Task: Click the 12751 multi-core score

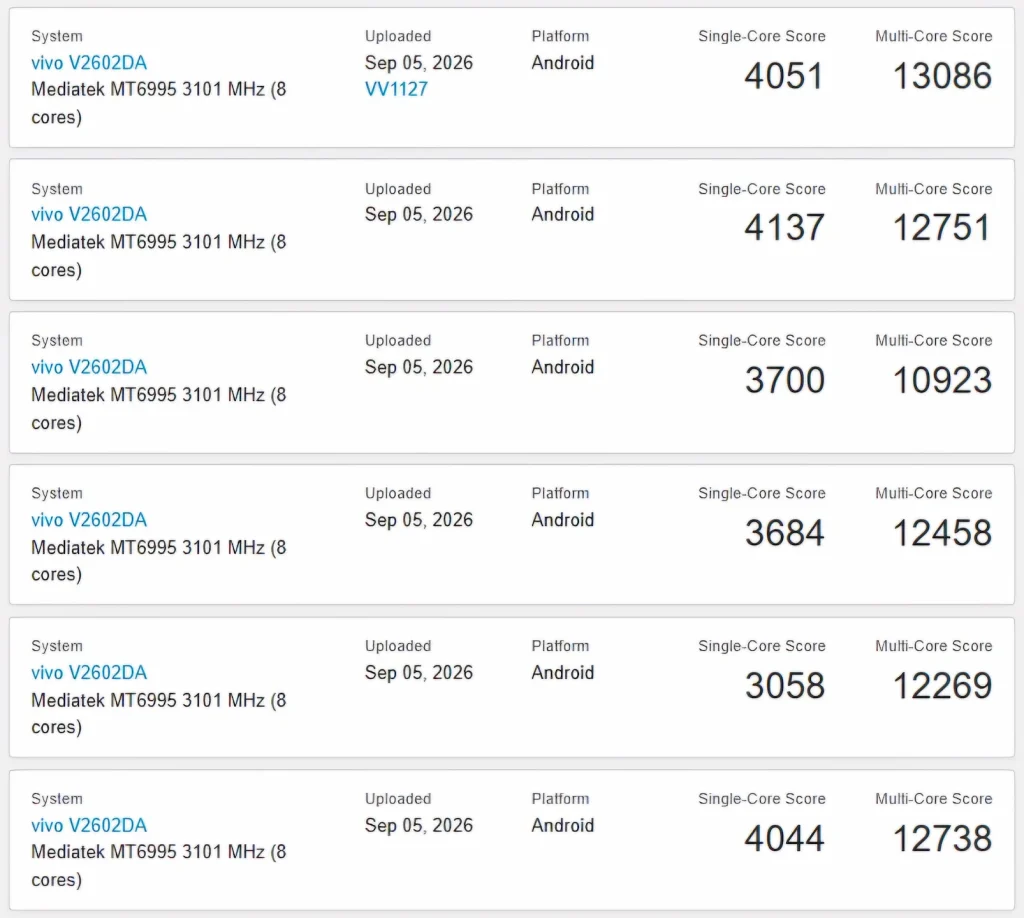Action: (x=942, y=227)
